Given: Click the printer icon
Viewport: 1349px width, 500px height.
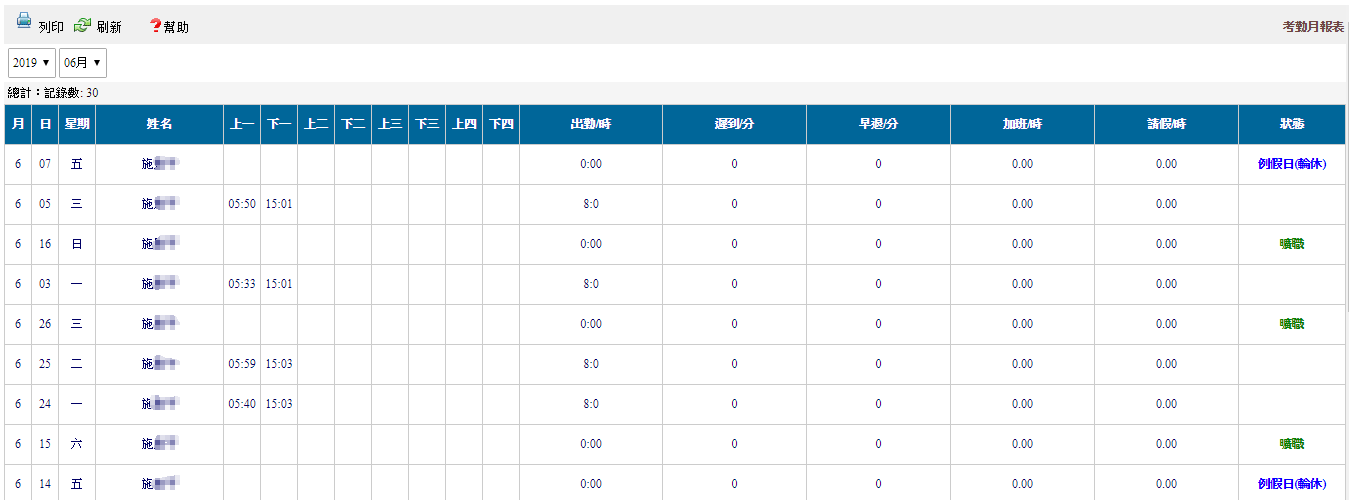Looking at the screenshot, I should click(x=24, y=22).
